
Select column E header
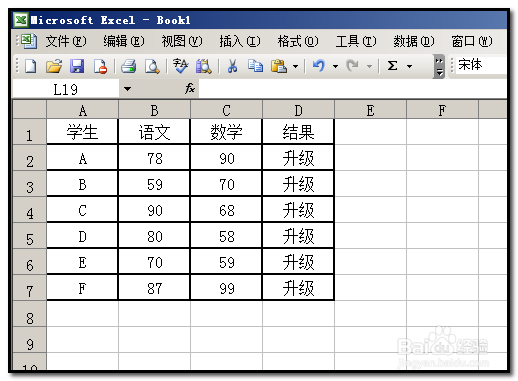pos(370,110)
